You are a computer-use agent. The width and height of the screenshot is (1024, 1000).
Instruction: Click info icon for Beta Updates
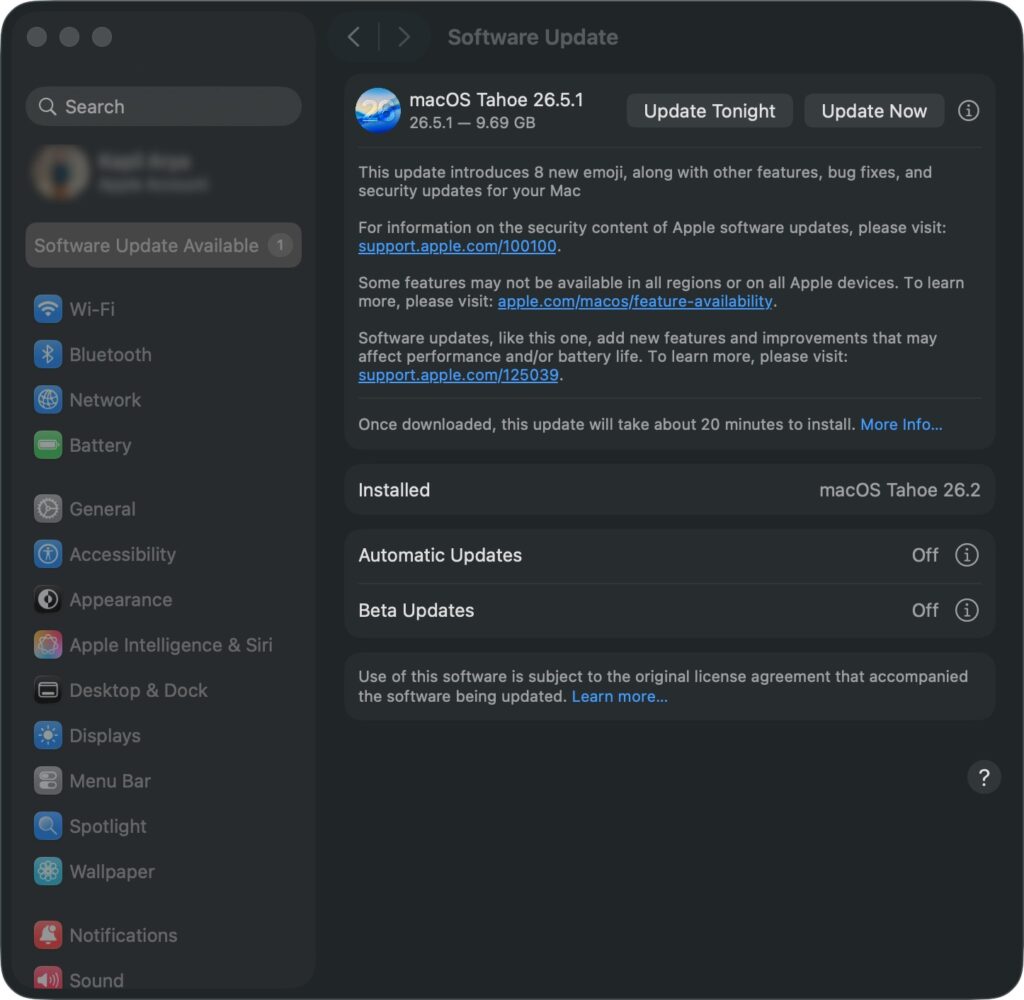tap(967, 610)
